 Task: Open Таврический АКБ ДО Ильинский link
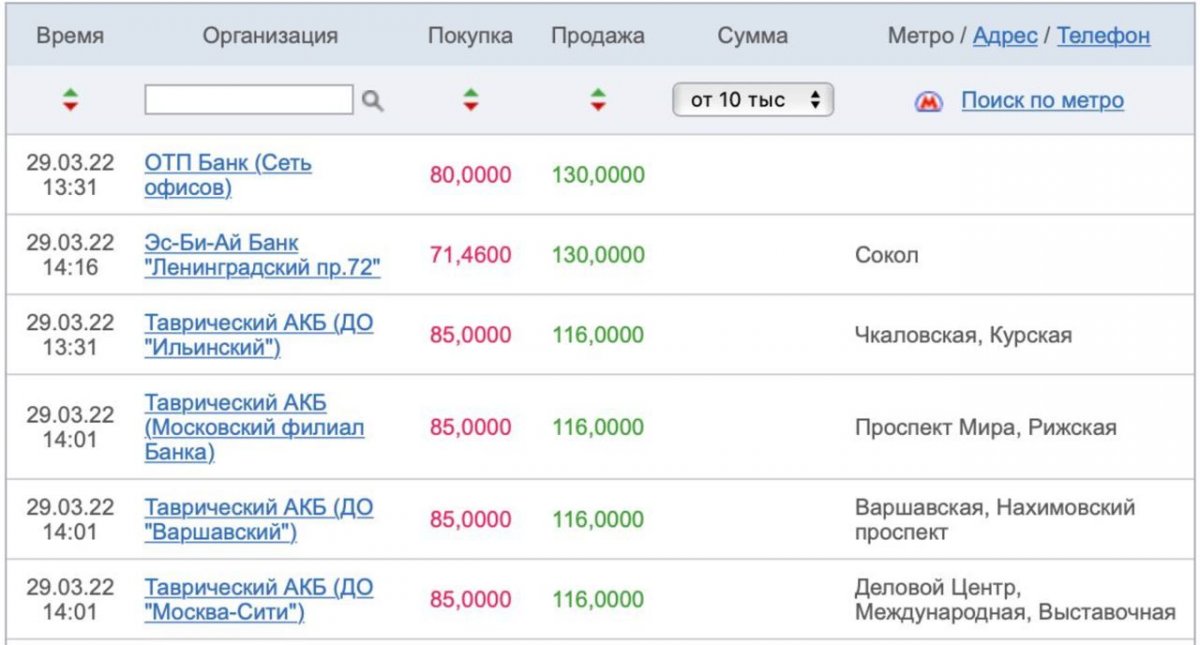coord(259,335)
